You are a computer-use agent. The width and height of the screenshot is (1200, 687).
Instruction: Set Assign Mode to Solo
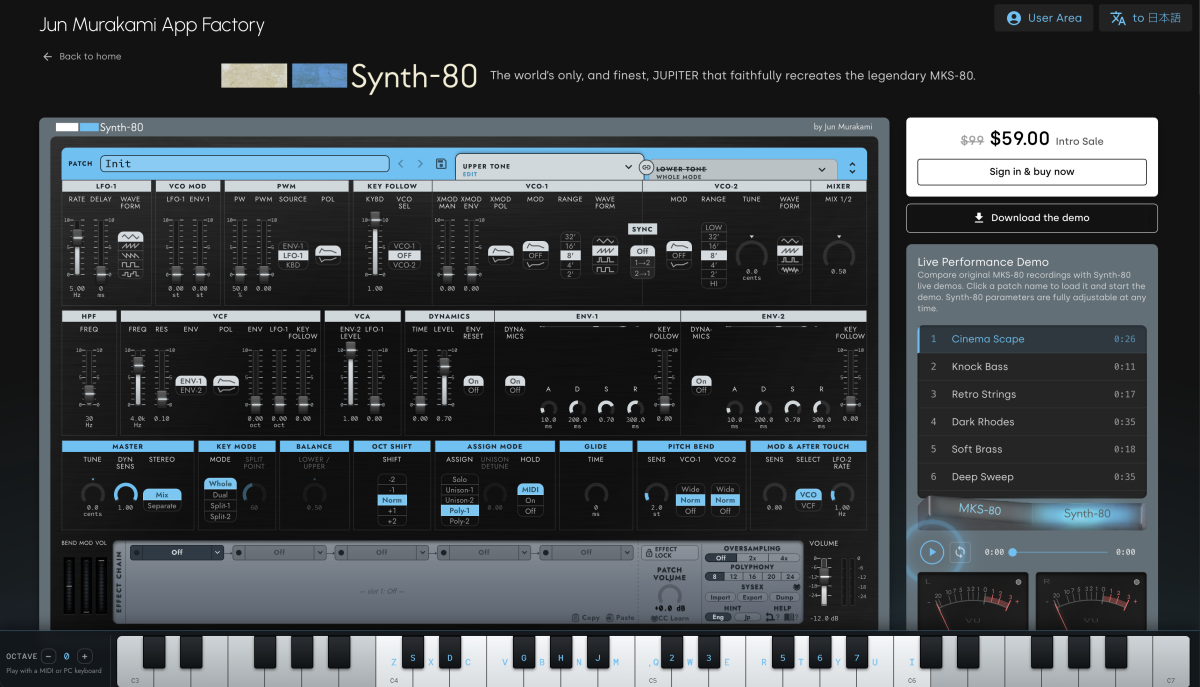459,479
